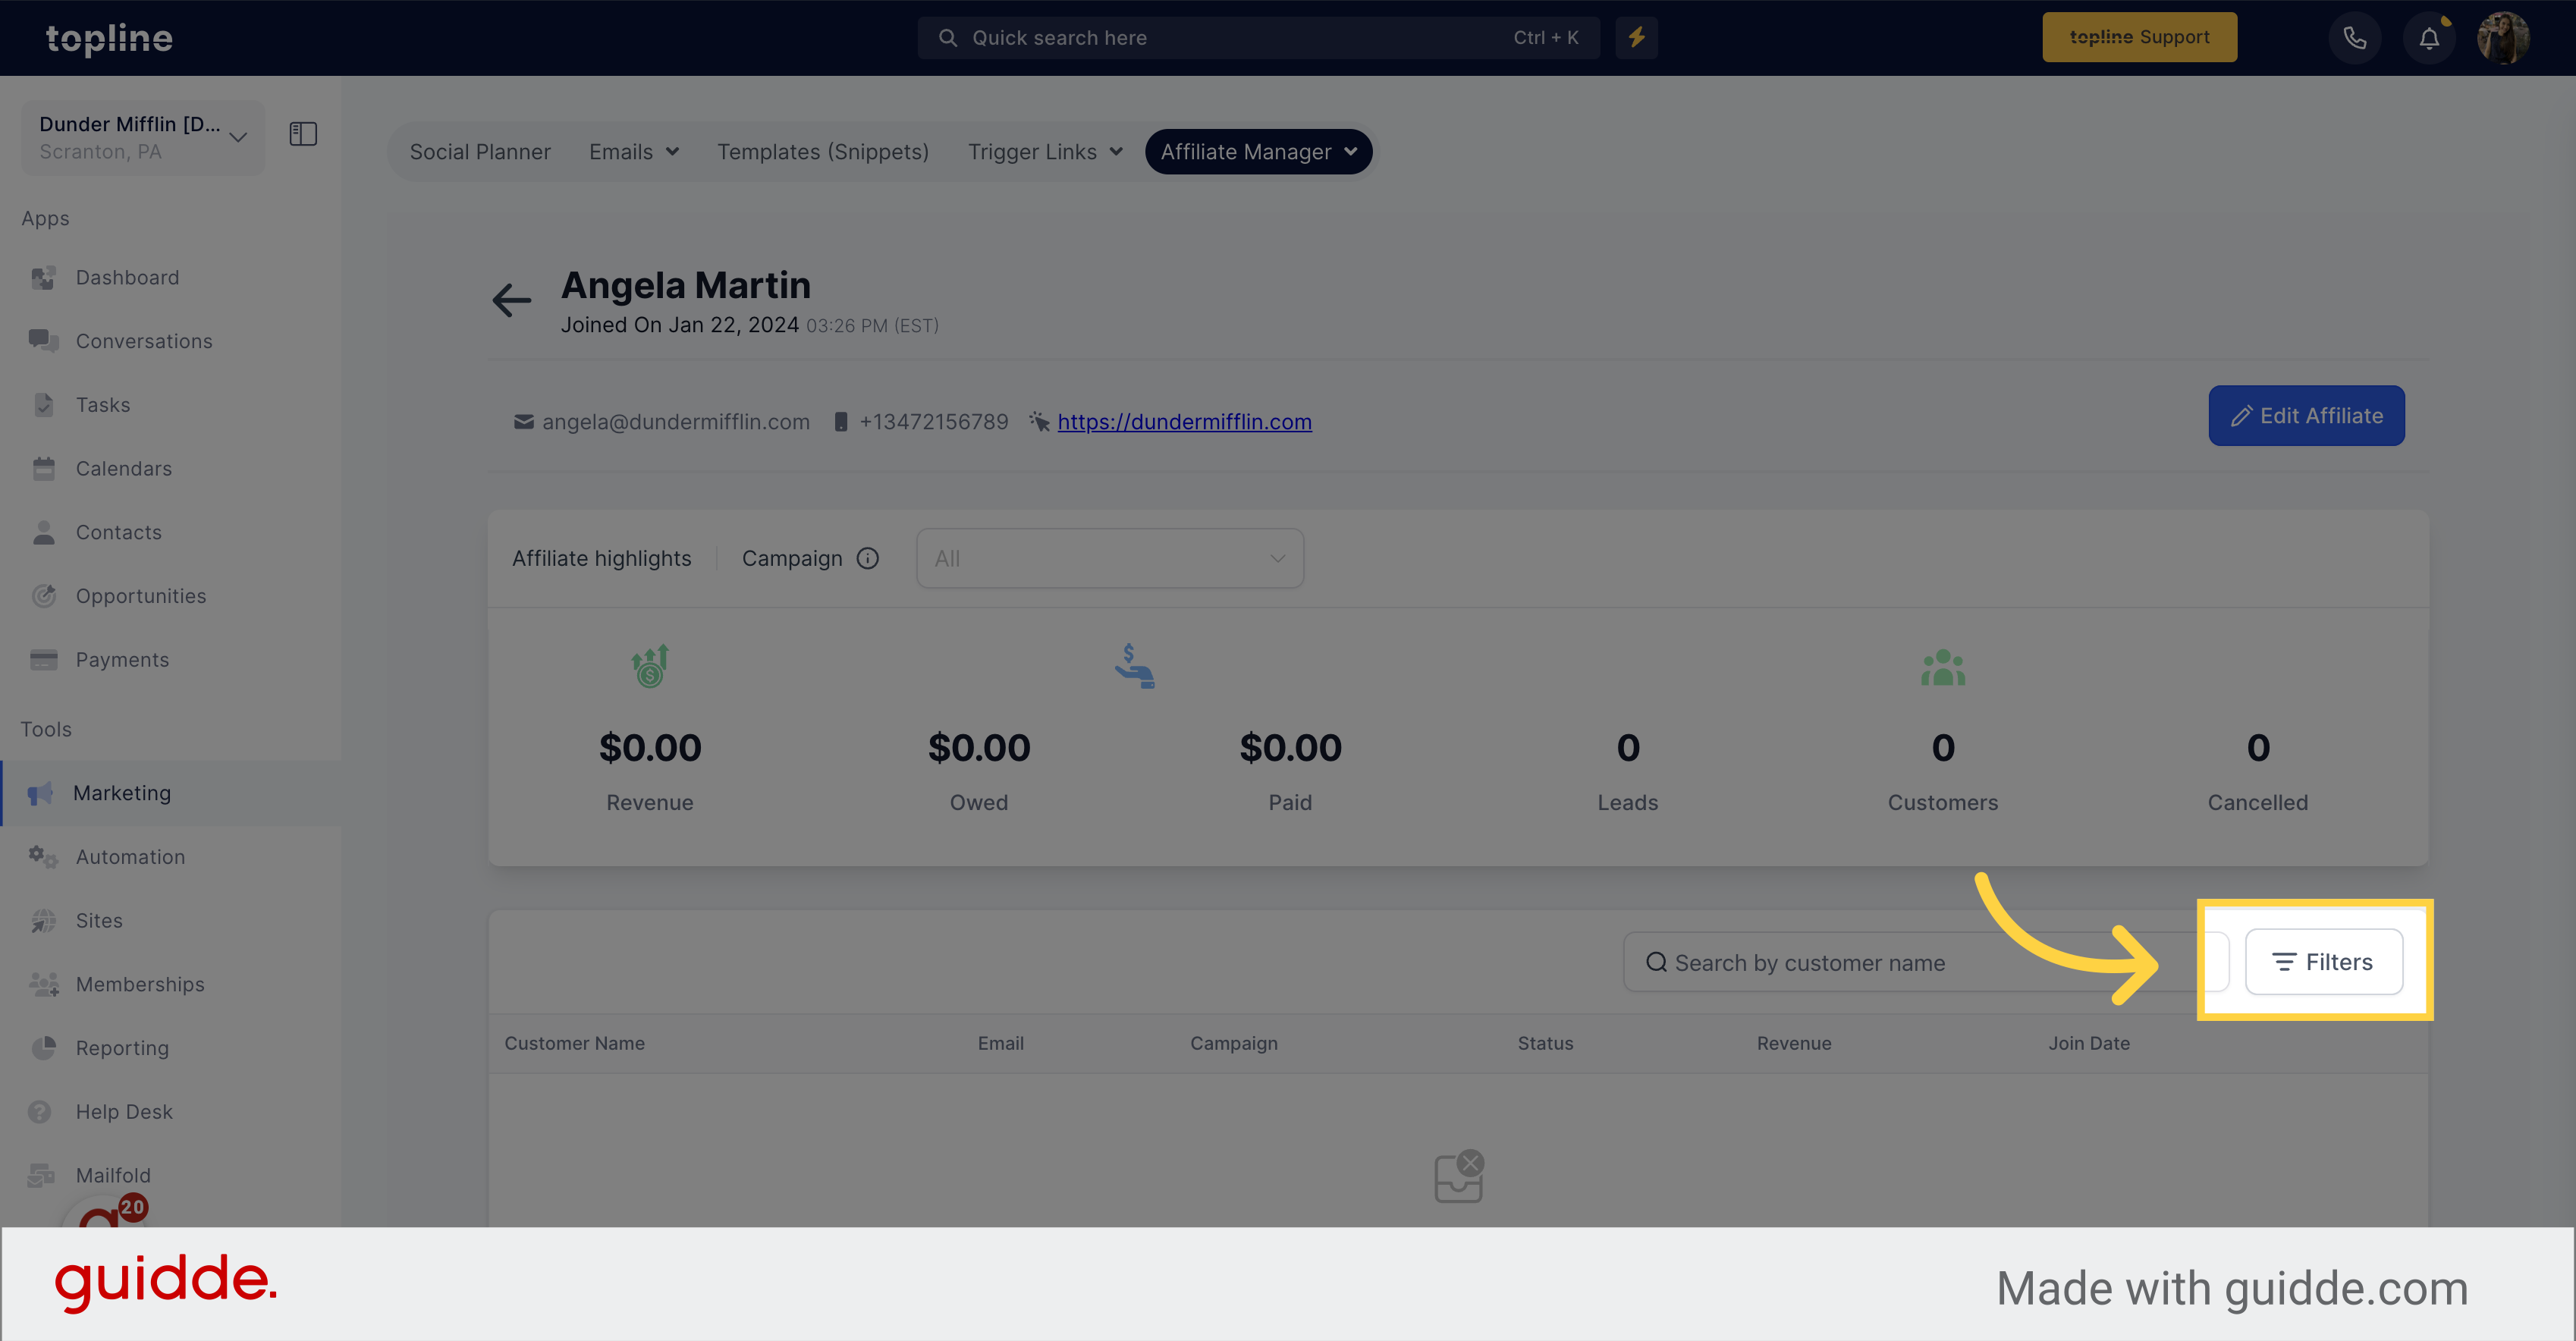Viewport: 2576px width, 1341px height.
Task: Click Edit Affiliate button
Action: click(2305, 414)
